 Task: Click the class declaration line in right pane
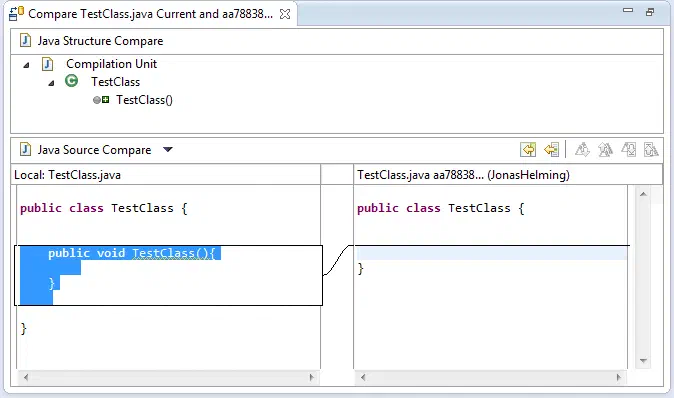[441, 208]
